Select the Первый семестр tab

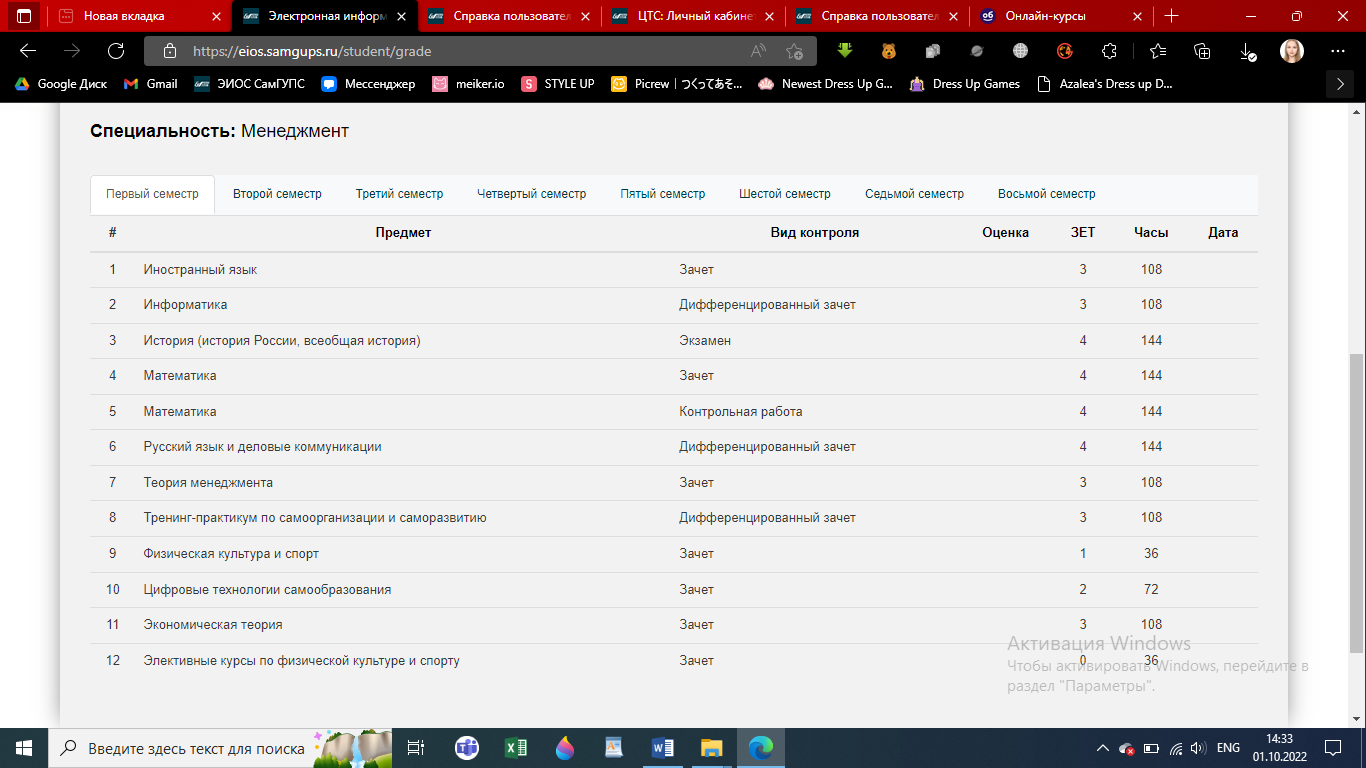pyautogui.click(x=152, y=194)
